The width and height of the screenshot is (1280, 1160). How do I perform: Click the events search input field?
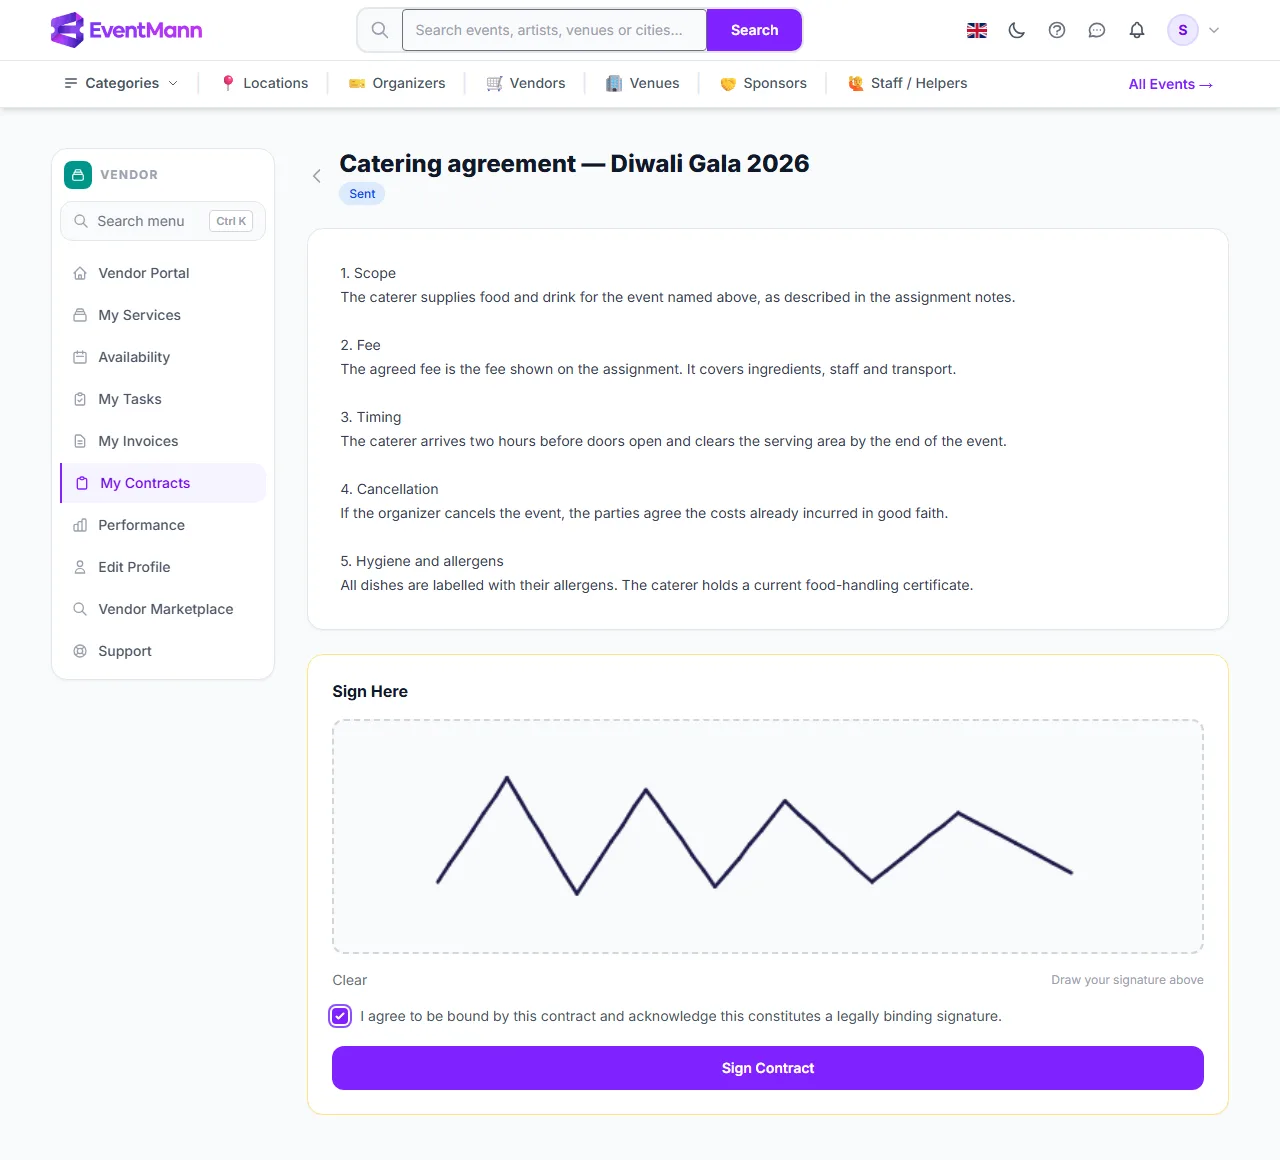coord(554,30)
